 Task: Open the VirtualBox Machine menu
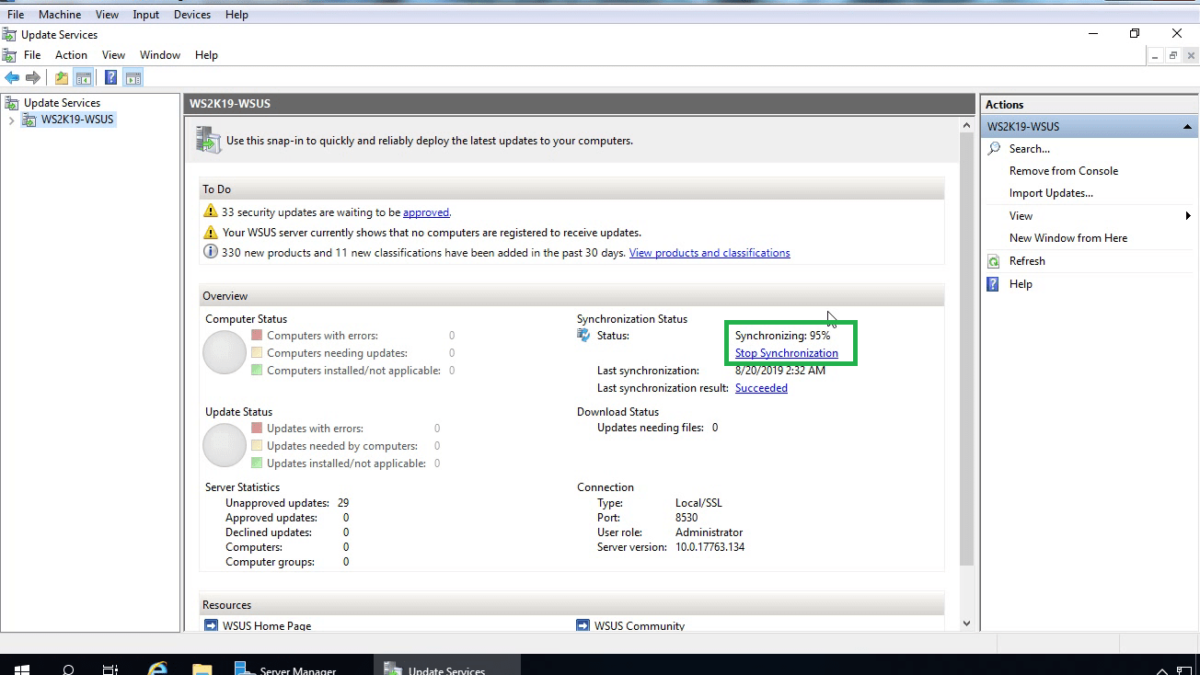pyautogui.click(x=60, y=15)
